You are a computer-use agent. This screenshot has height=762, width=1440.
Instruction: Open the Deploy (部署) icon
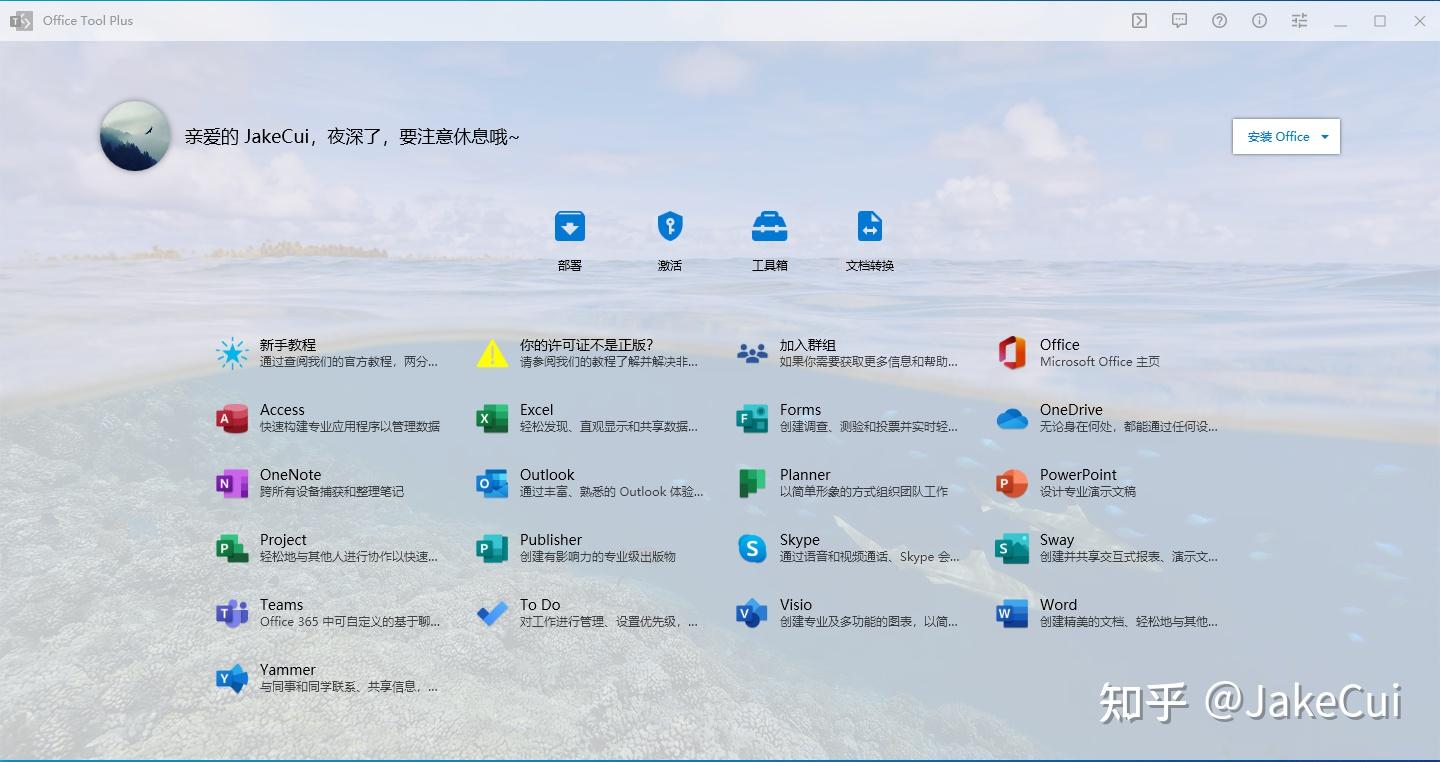[570, 226]
